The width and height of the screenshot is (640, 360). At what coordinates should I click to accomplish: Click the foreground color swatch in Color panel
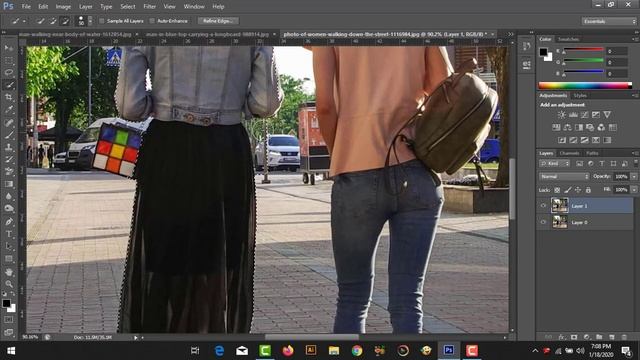(543, 52)
